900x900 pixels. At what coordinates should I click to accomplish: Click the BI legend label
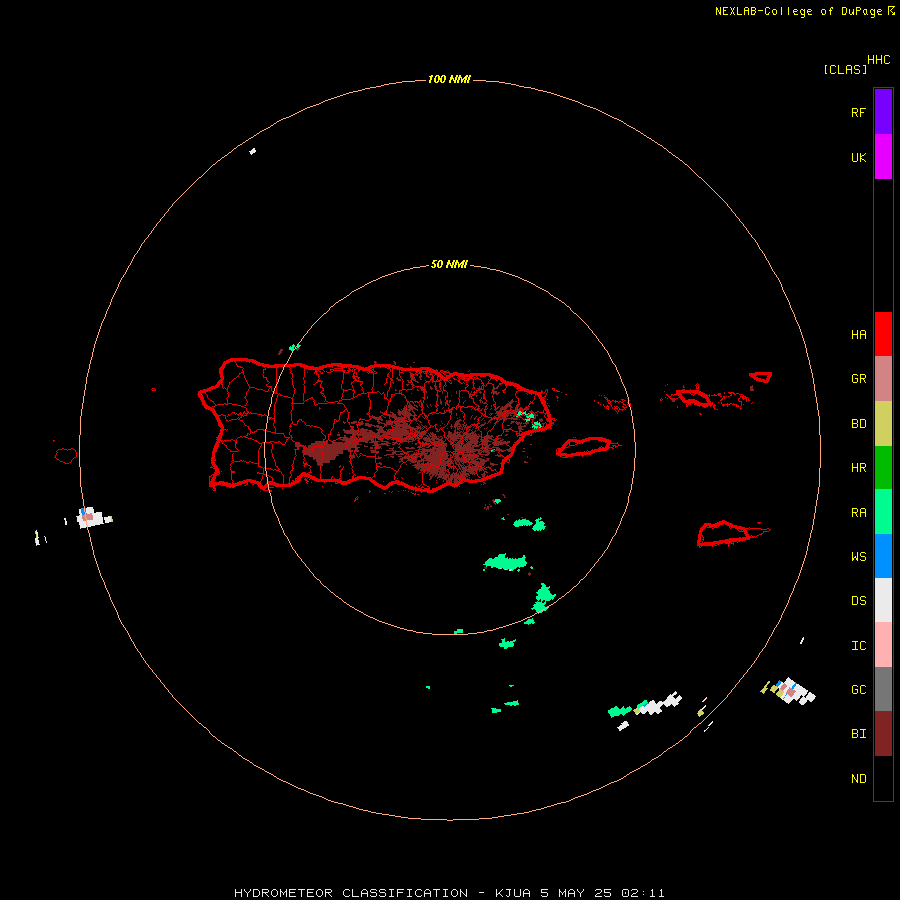pos(858,734)
